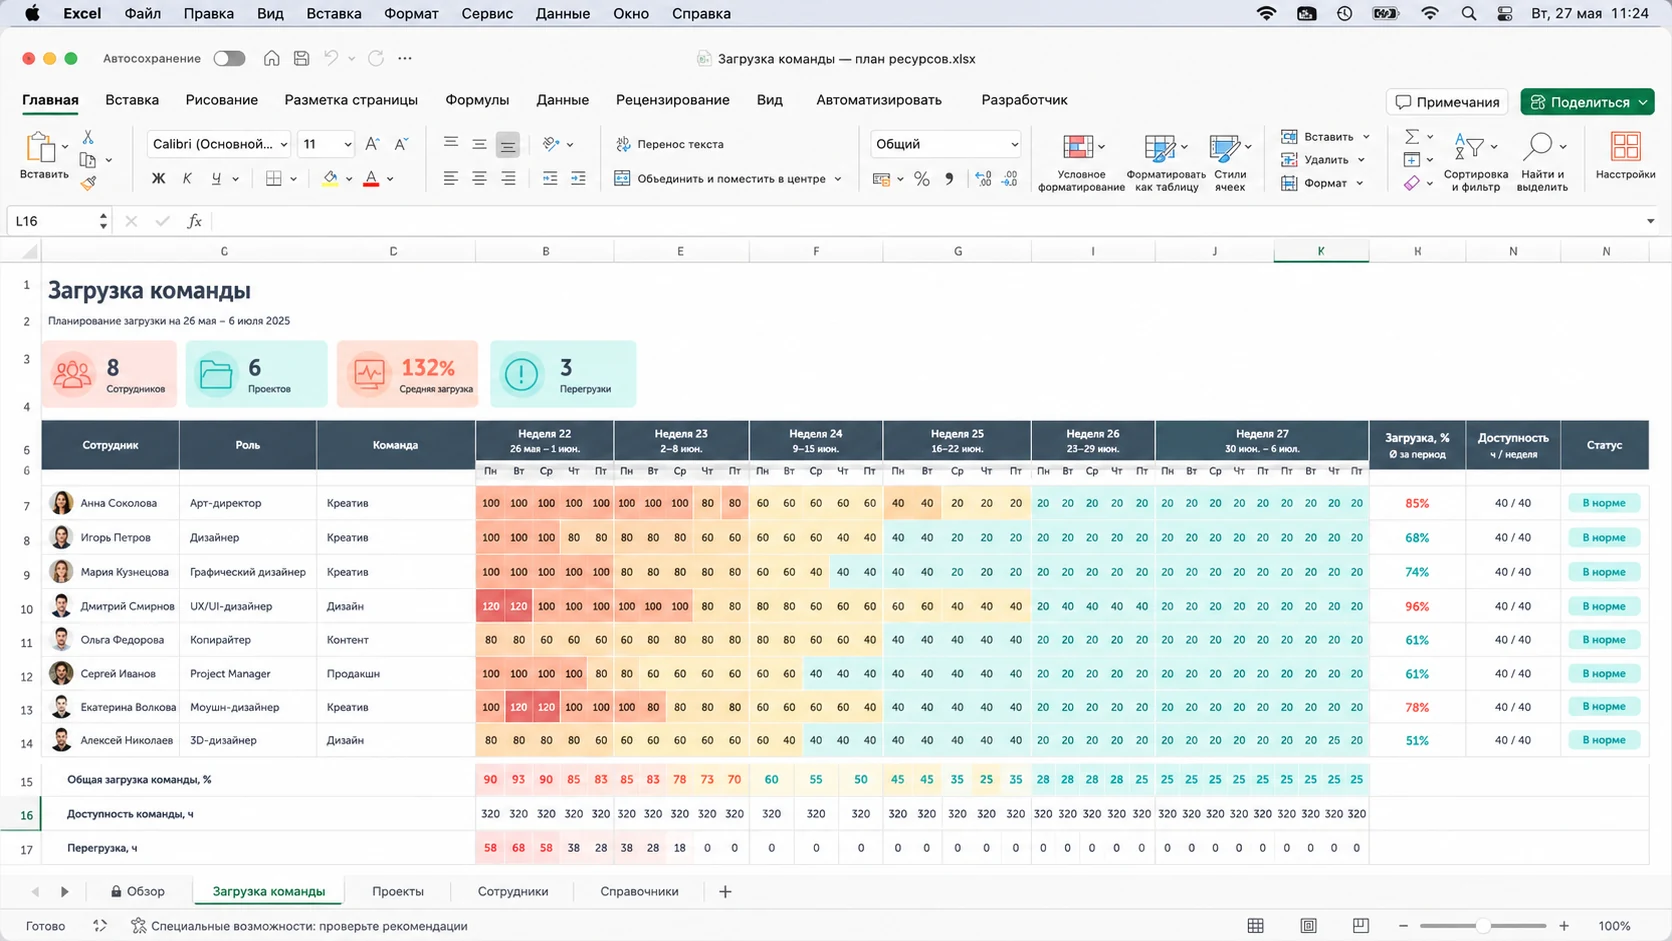Click the Поделиться share button
The height and width of the screenshot is (941, 1672).
point(1587,102)
